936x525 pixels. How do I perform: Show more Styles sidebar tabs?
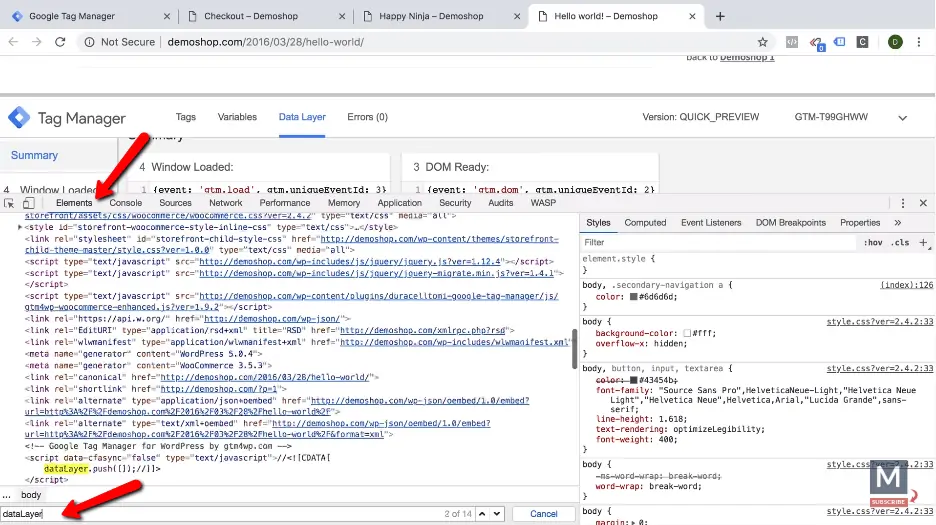[897, 223]
